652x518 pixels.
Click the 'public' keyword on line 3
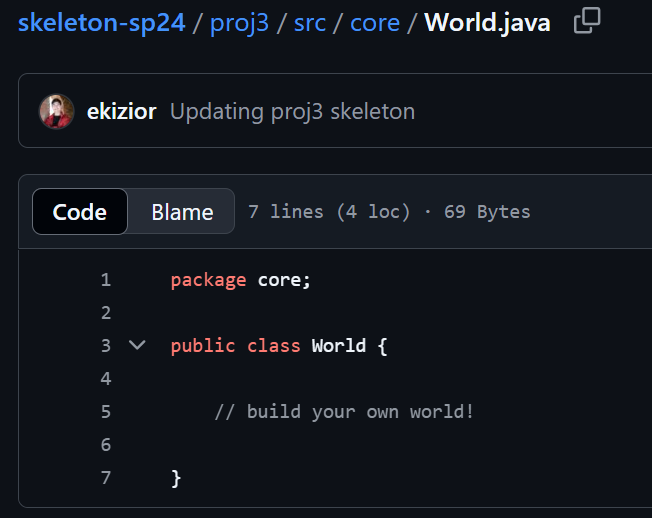203,346
